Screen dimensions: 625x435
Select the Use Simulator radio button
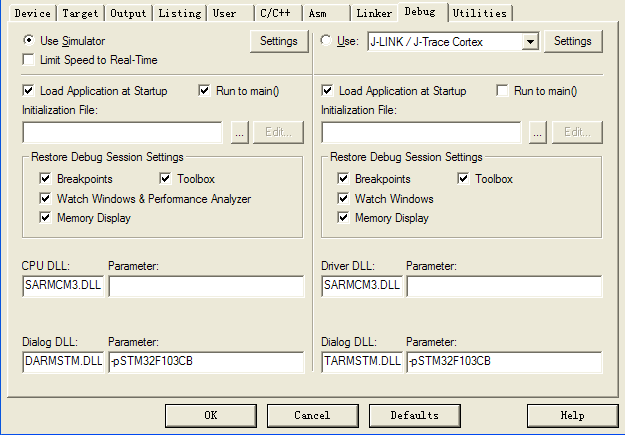click(29, 41)
